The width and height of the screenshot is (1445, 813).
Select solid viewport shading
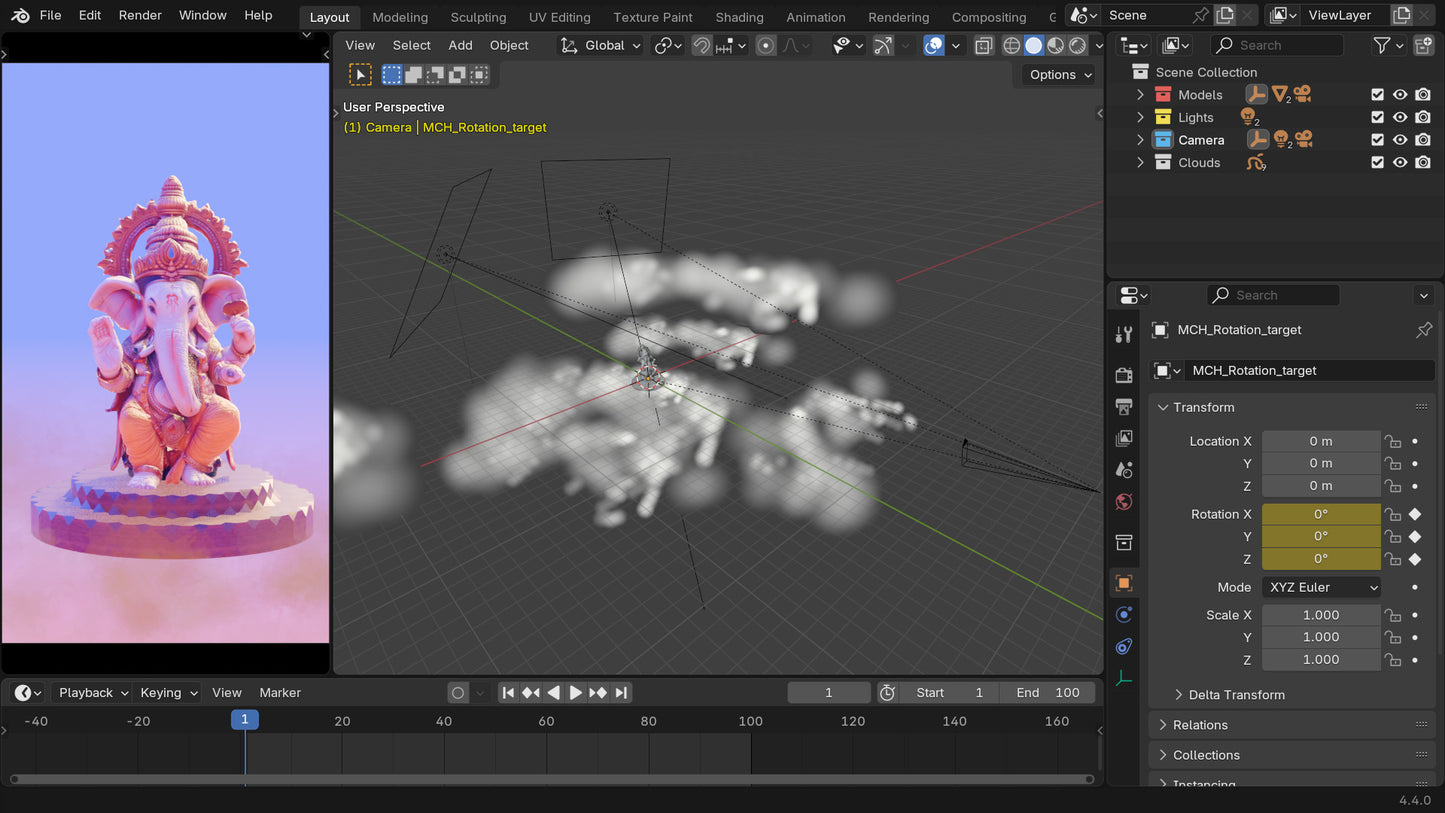1034,45
